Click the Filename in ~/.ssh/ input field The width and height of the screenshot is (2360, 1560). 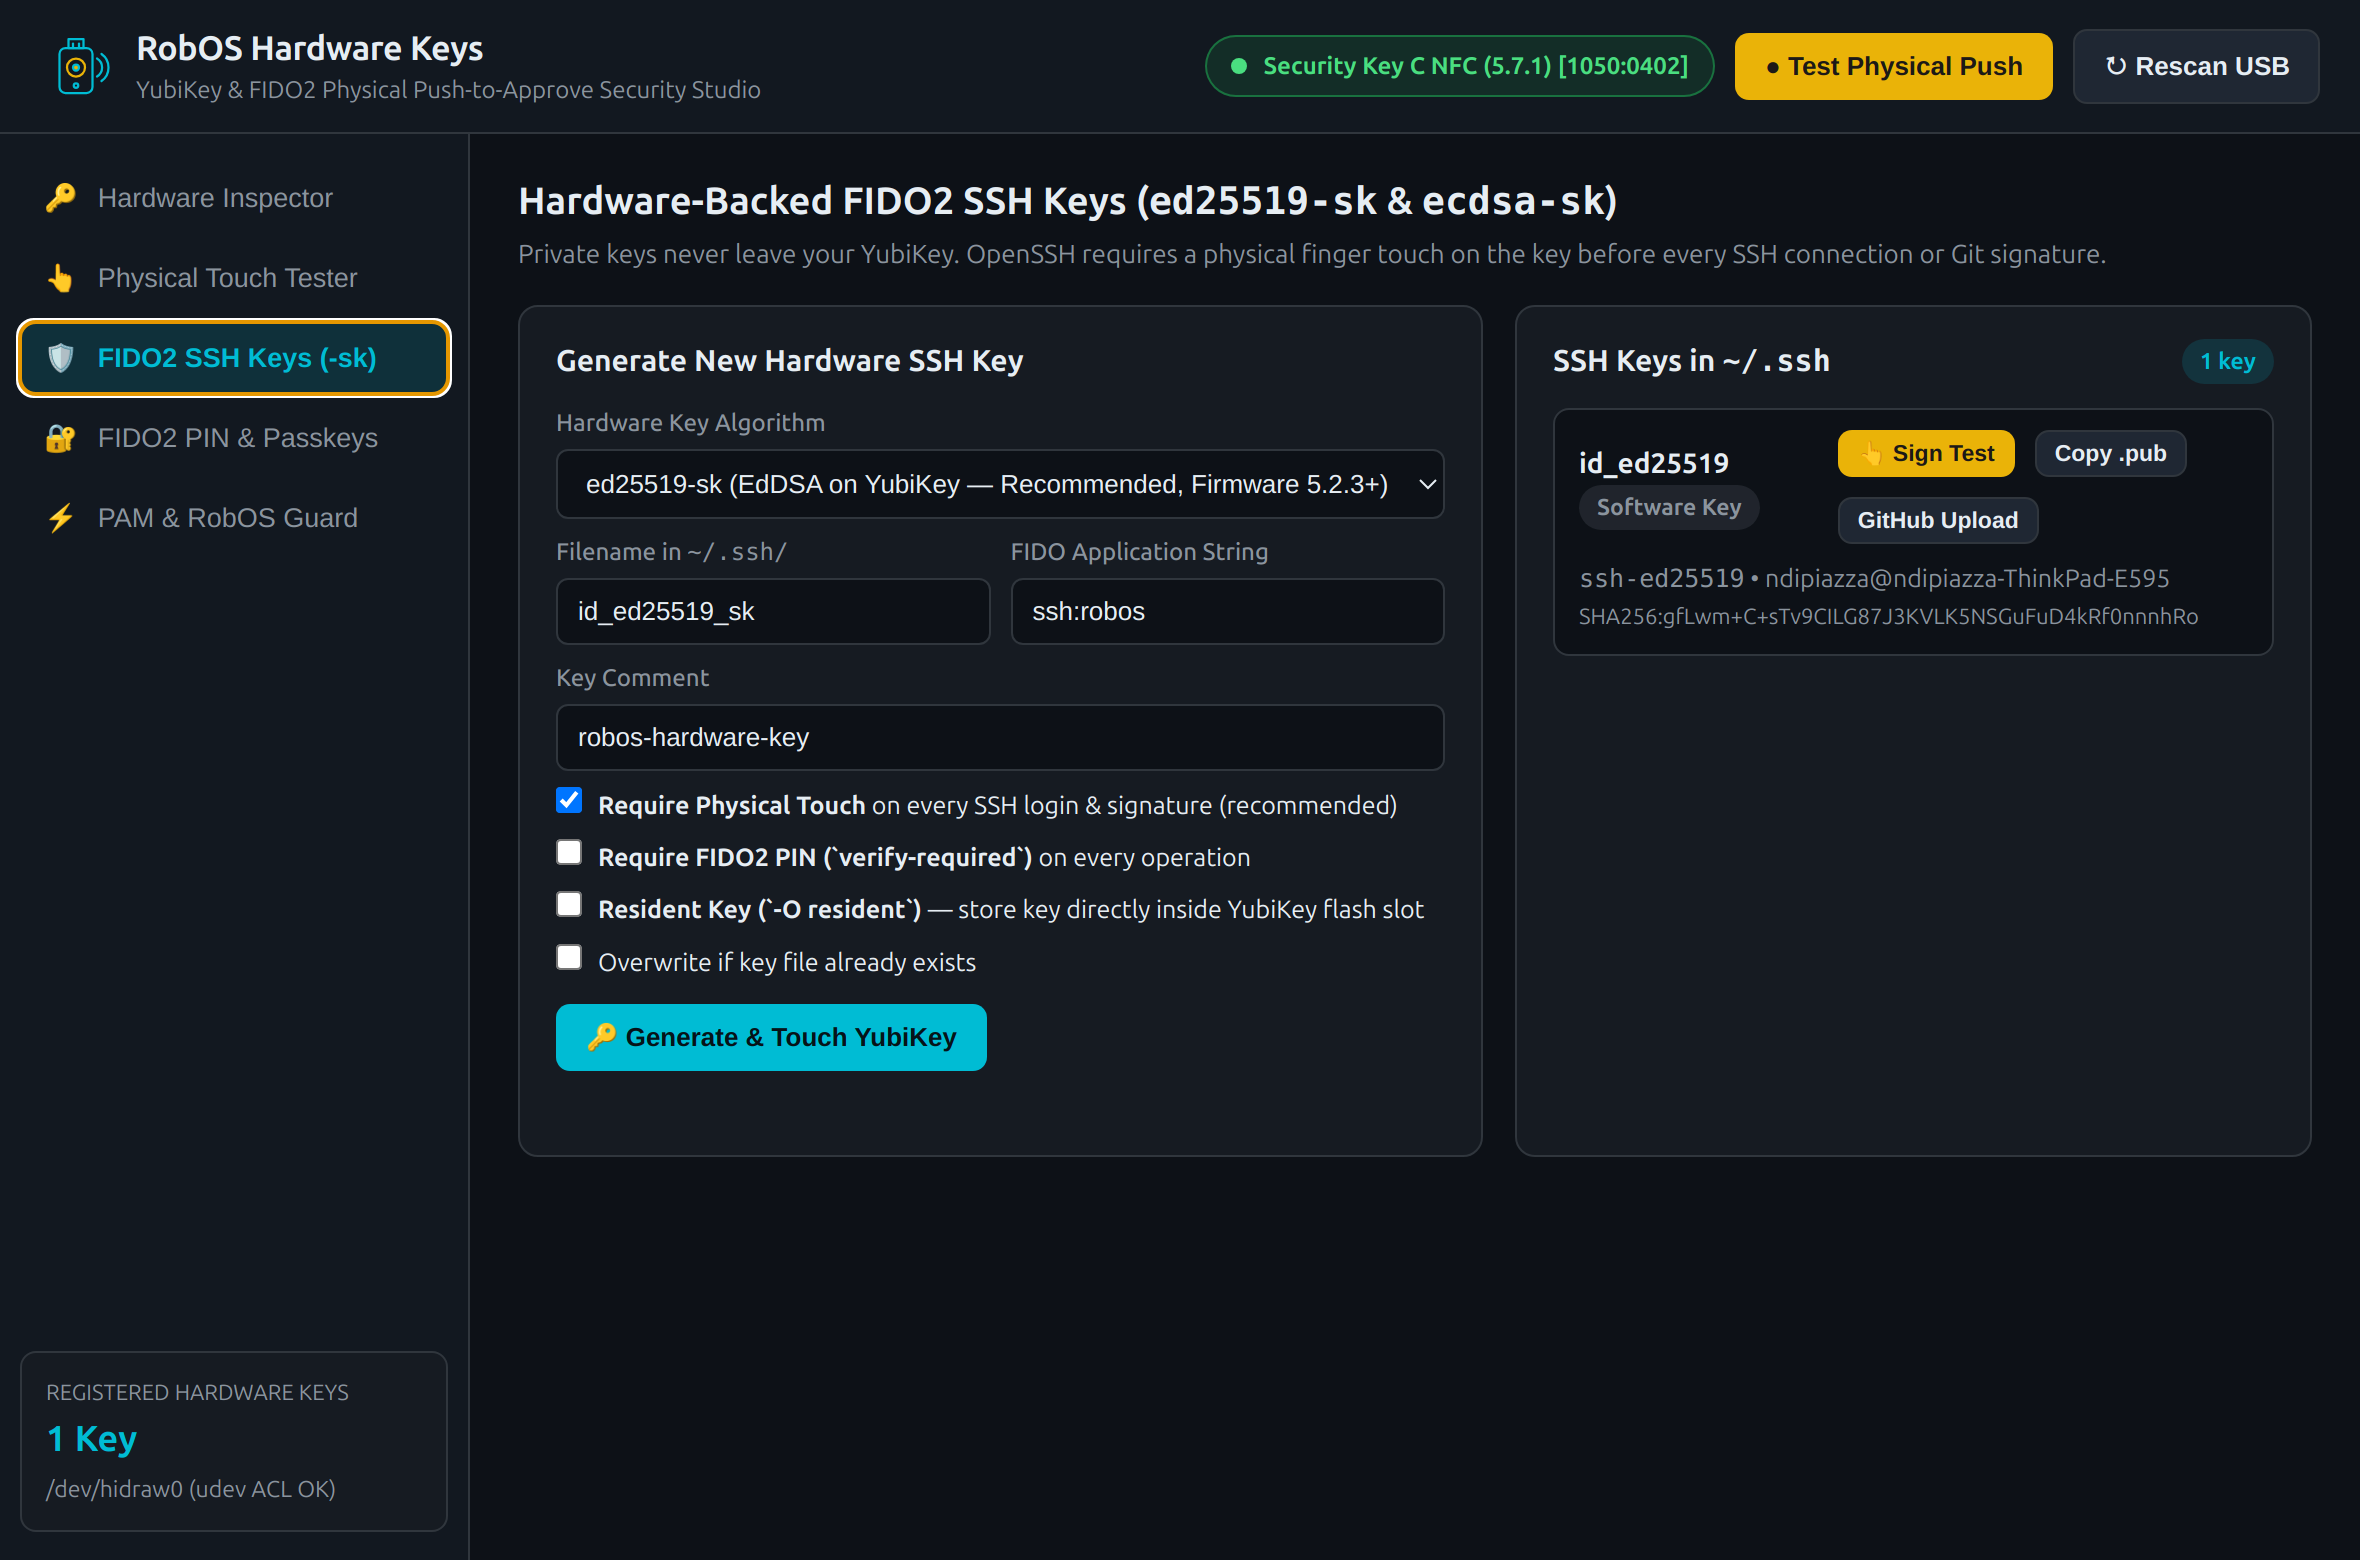pos(773,611)
